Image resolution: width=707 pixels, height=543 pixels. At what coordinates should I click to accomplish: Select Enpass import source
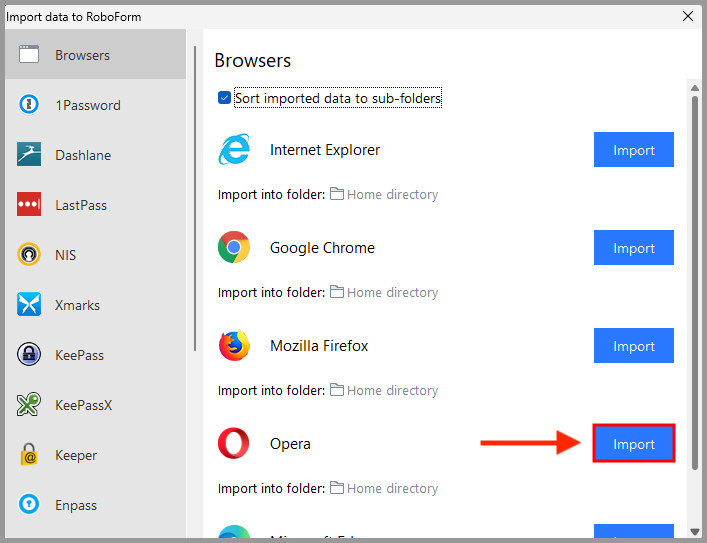(x=95, y=505)
